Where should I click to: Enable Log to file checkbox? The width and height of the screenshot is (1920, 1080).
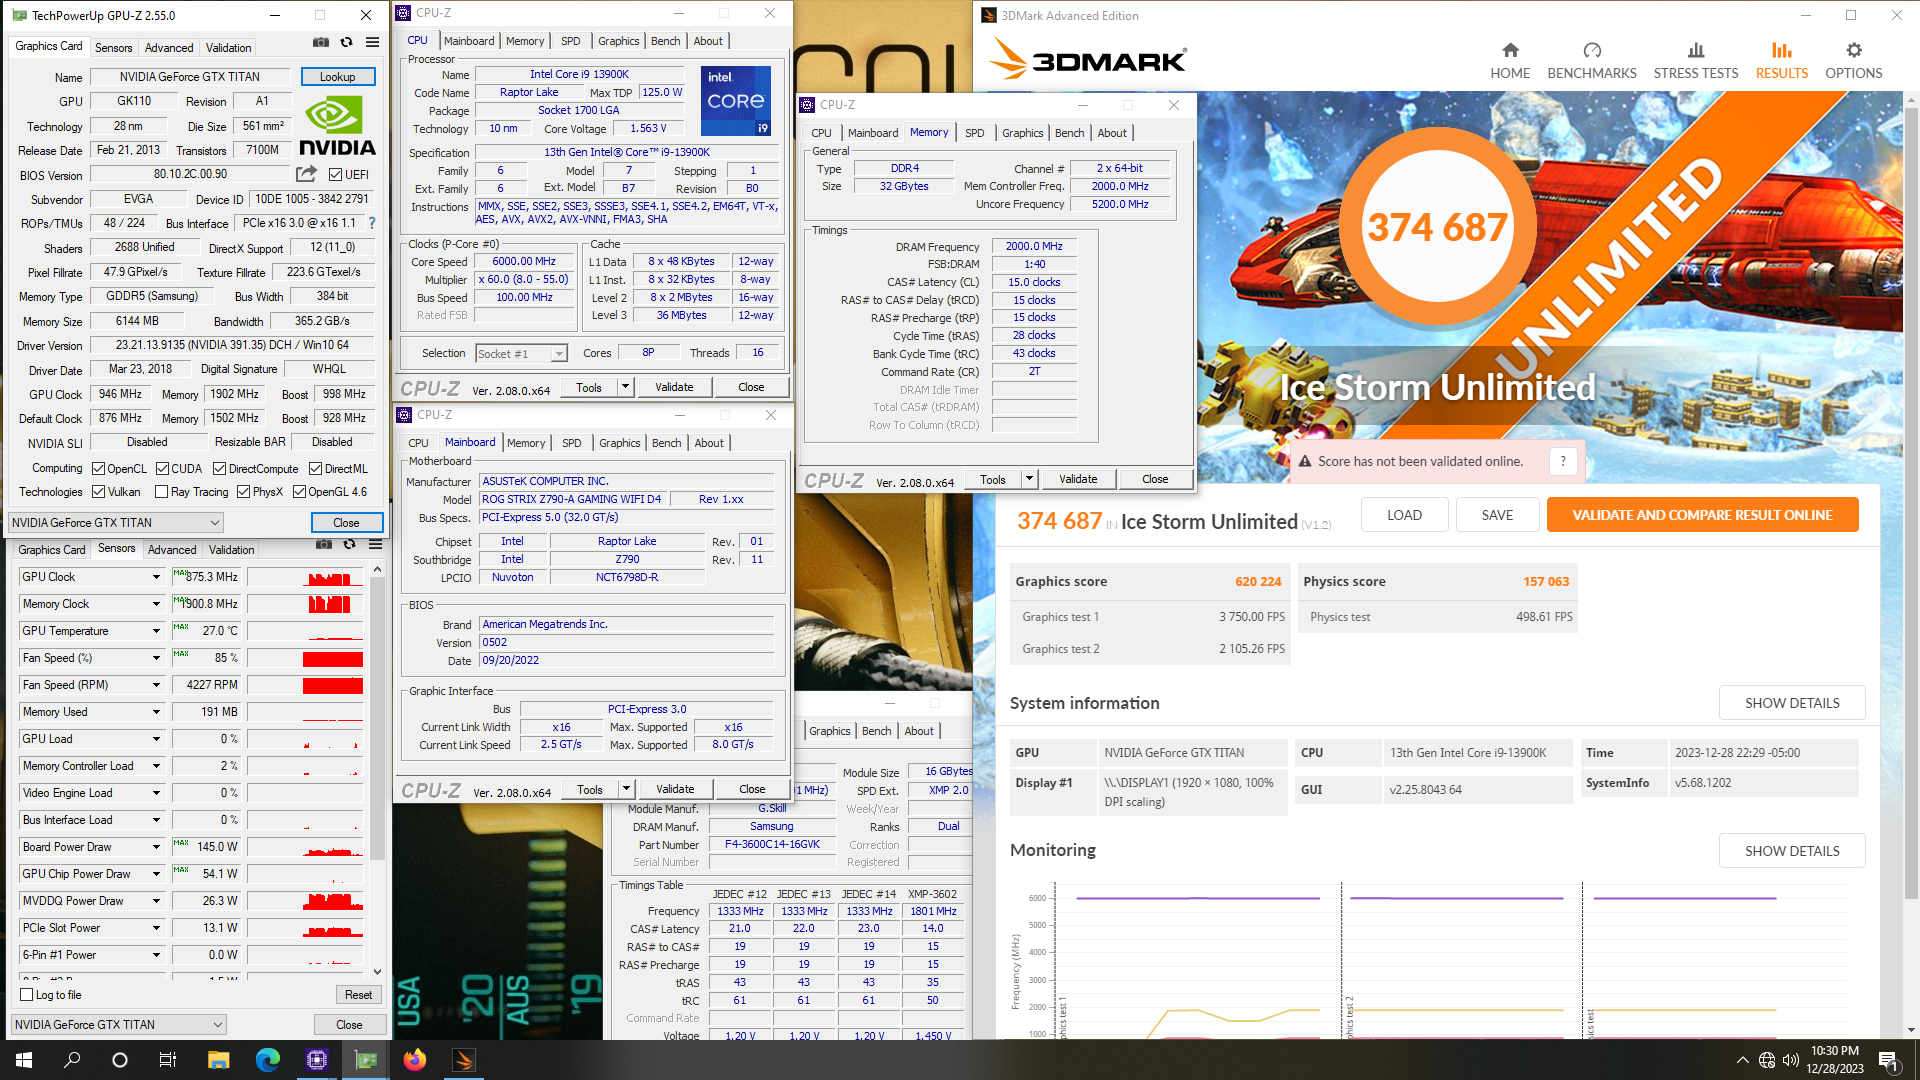[x=27, y=994]
